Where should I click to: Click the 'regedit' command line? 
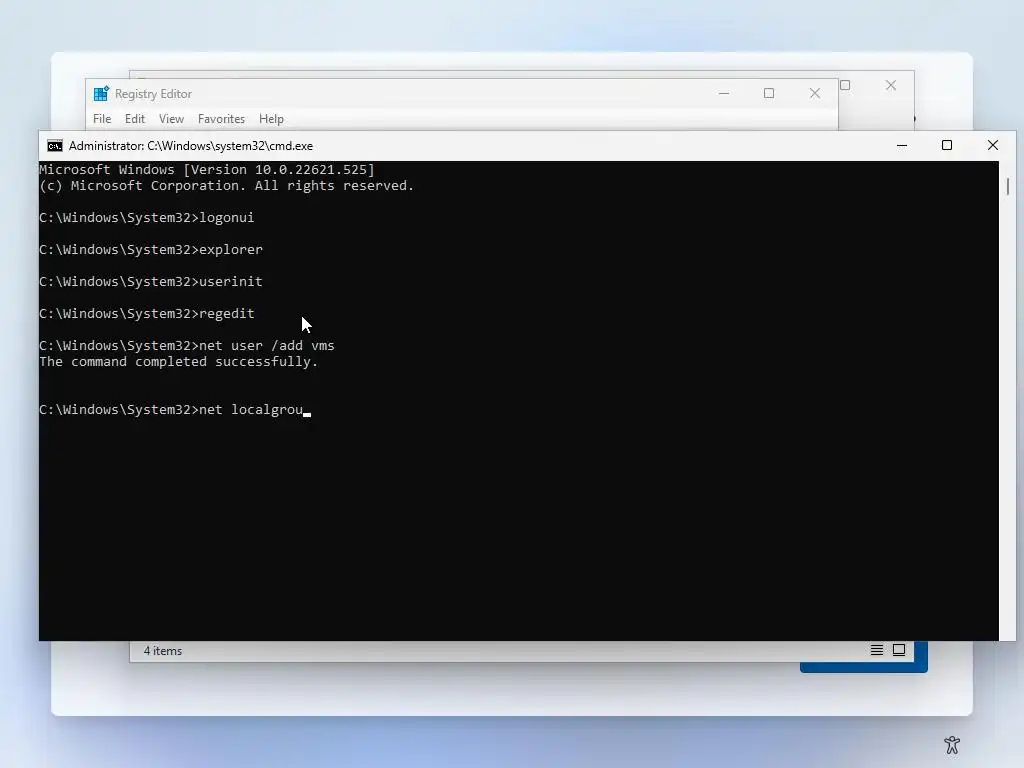[147, 313]
